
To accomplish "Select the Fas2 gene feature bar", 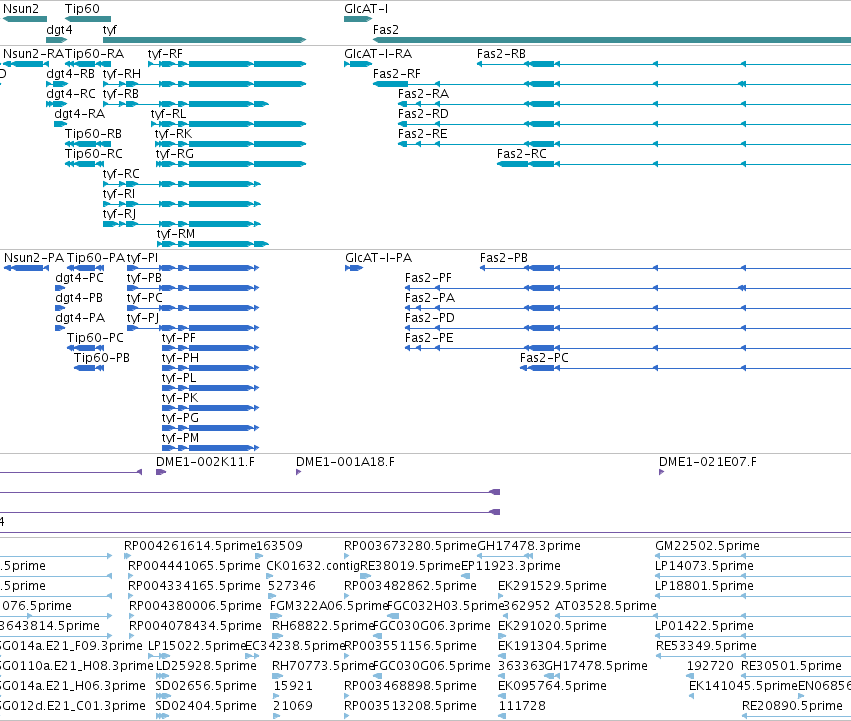I will click(612, 40).
